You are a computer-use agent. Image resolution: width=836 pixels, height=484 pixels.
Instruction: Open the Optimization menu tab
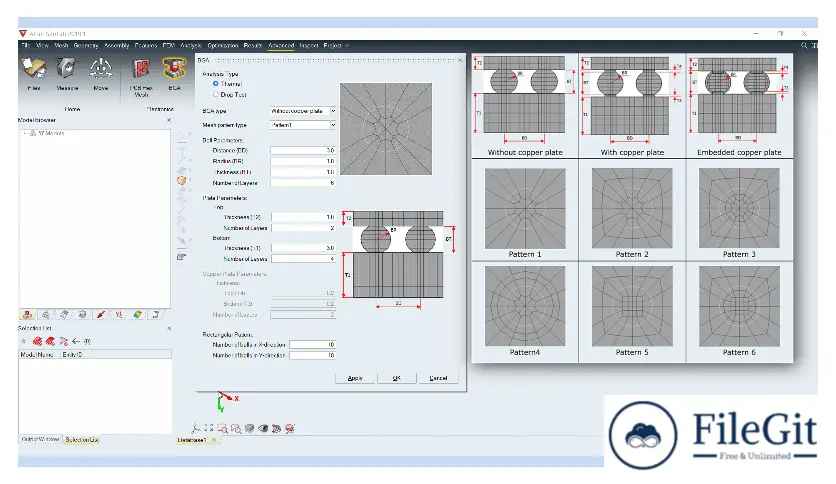(x=223, y=46)
